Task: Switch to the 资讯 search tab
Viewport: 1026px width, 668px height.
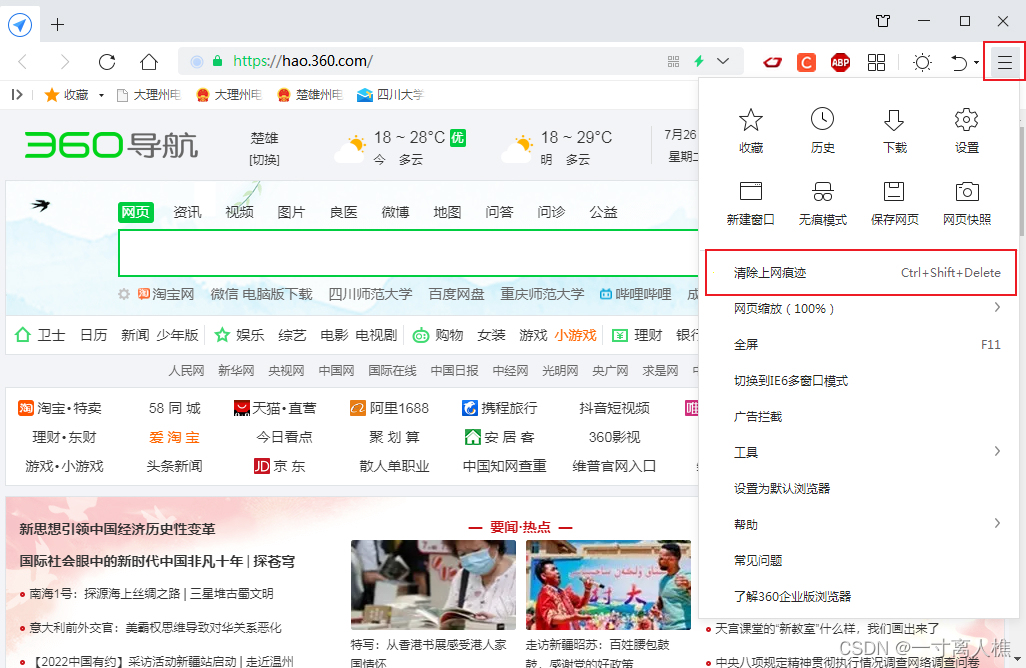Action: pos(187,212)
